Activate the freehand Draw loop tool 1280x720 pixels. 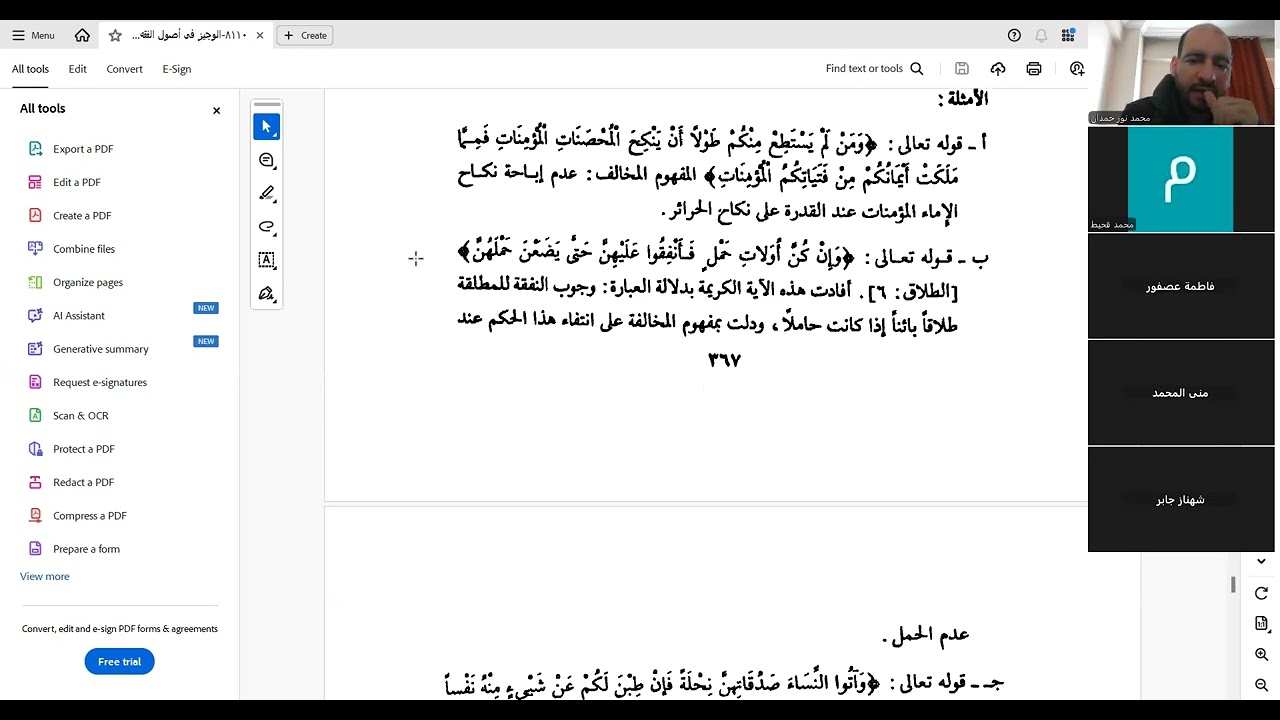(x=266, y=227)
